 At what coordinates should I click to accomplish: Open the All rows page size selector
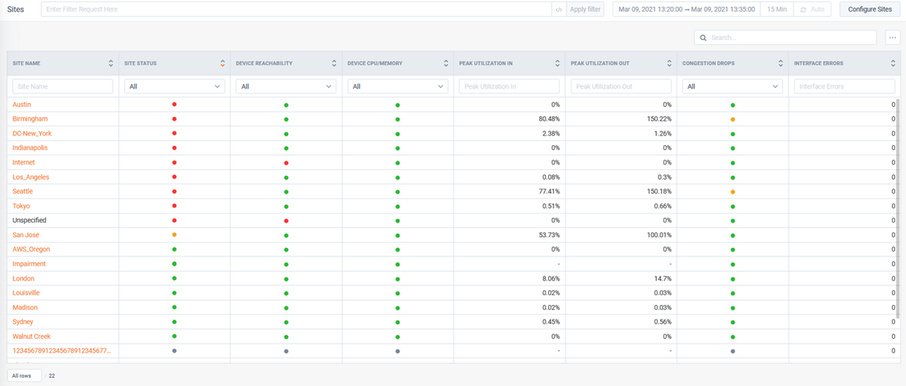coord(24,376)
